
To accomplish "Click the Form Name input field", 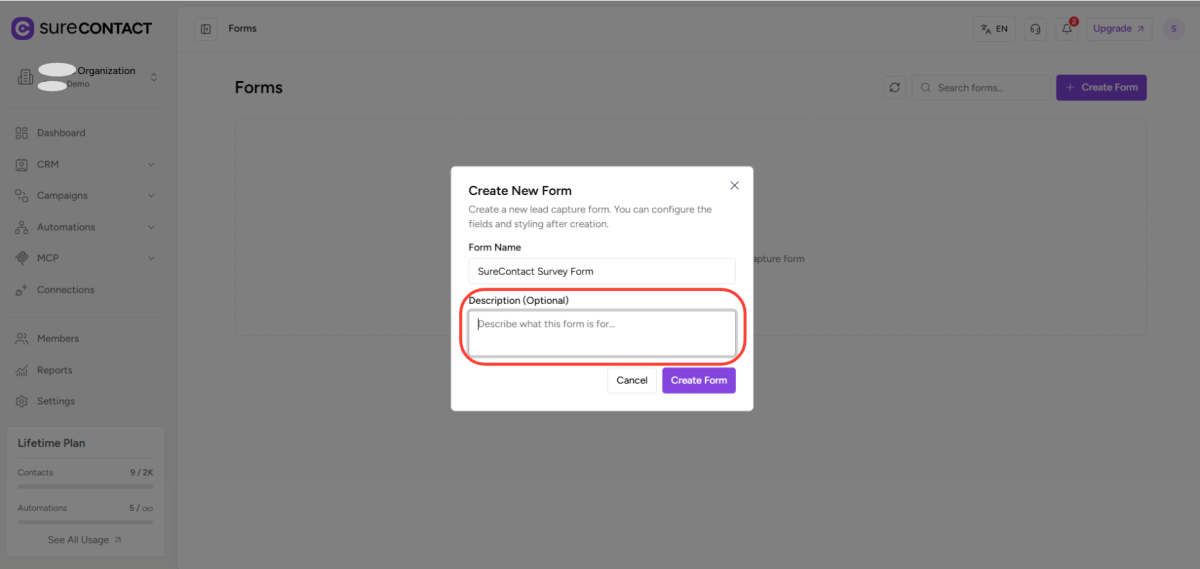I will click(x=602, y=271).
